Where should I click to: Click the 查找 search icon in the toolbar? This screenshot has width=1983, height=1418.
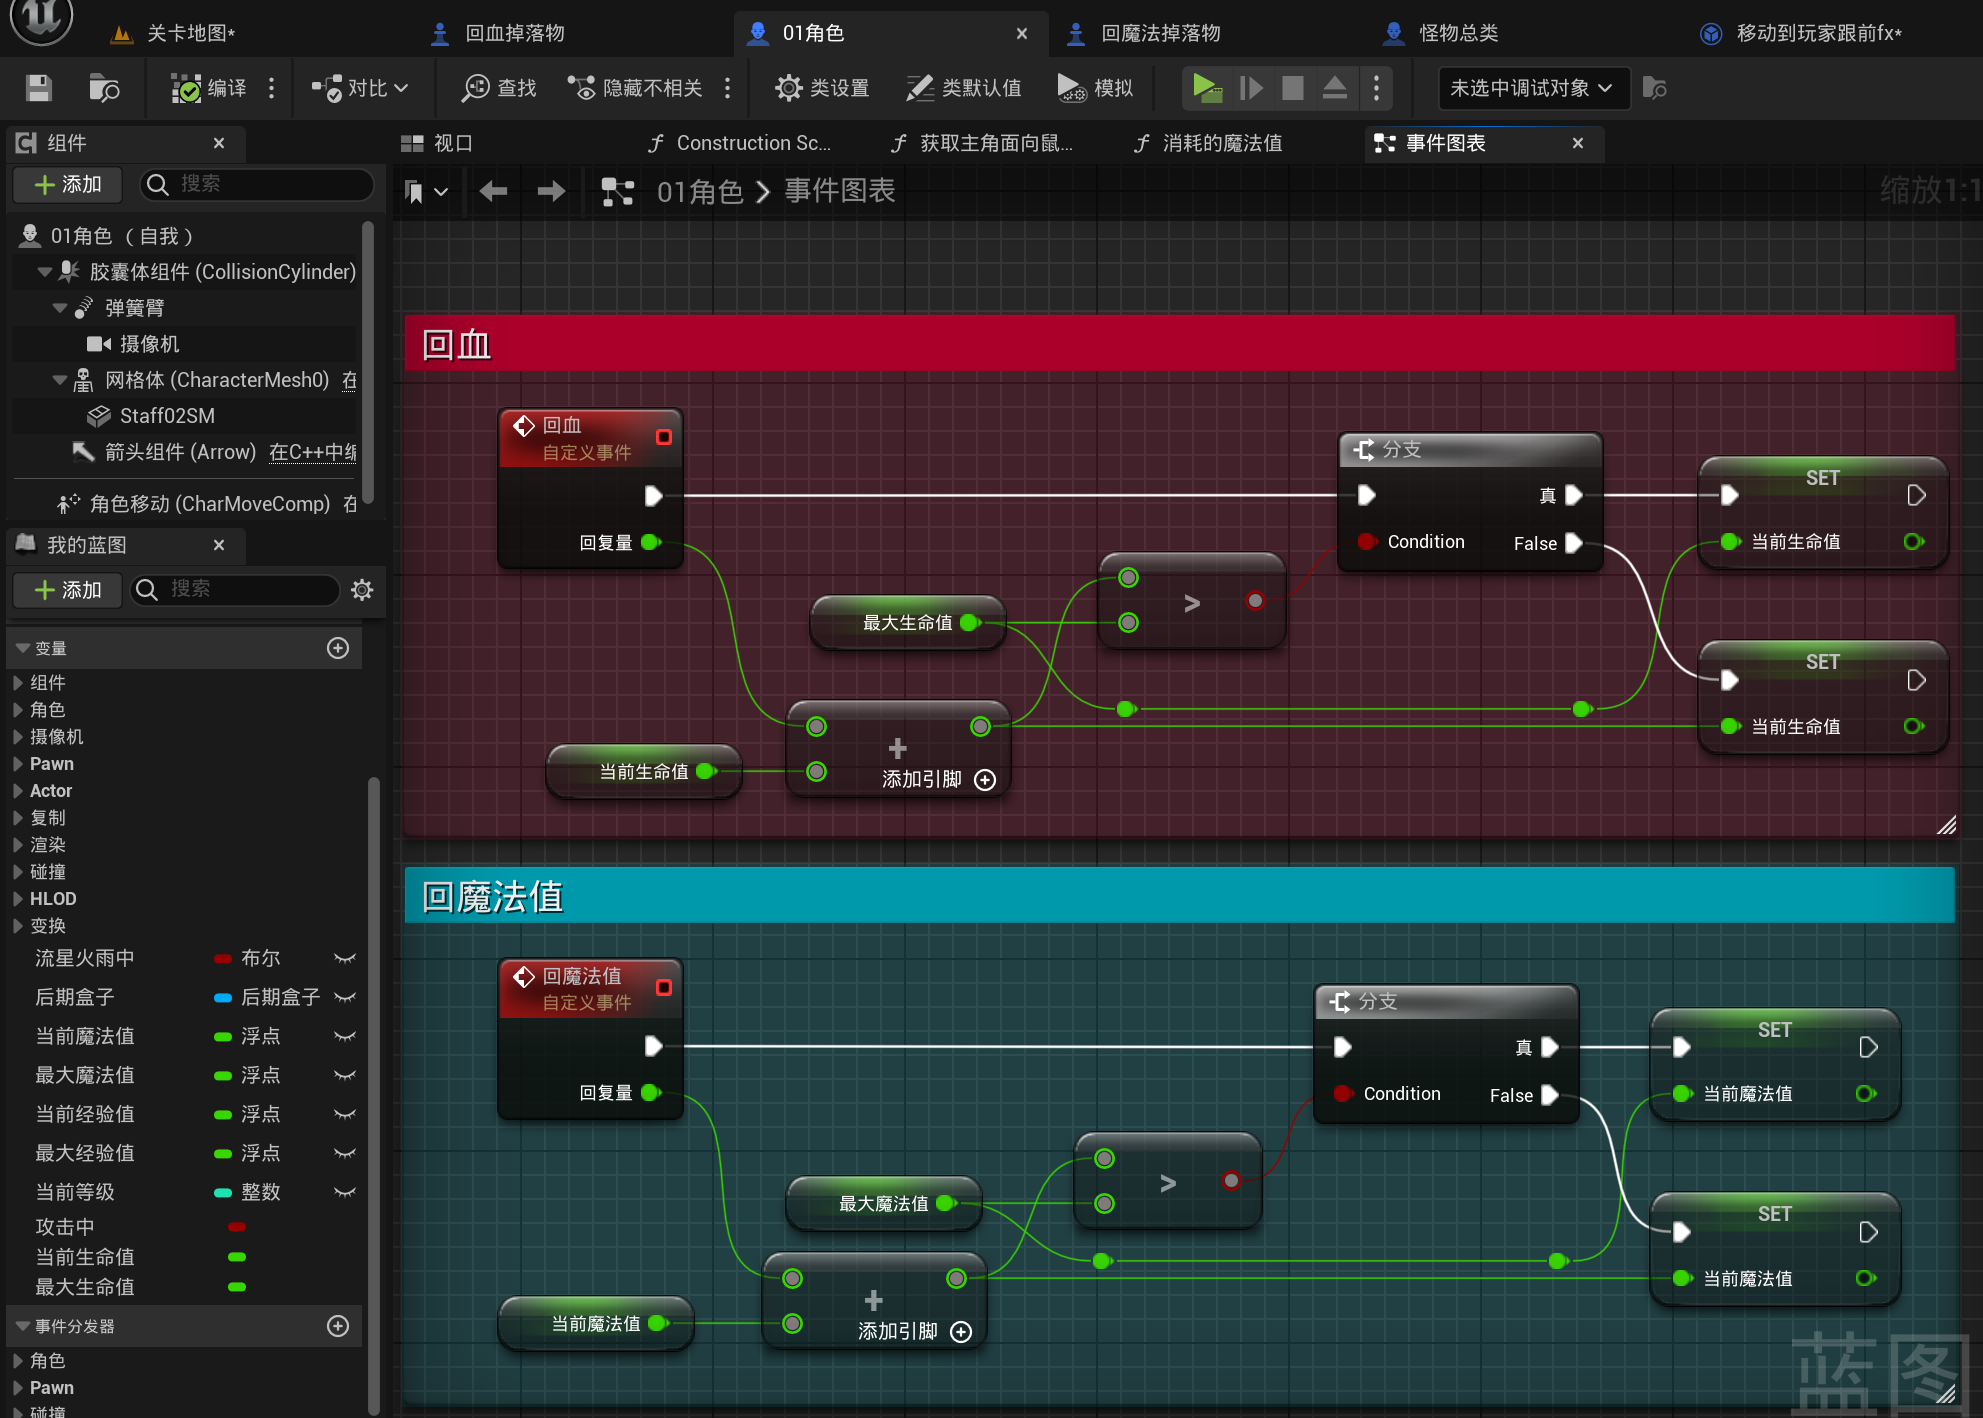475,88
